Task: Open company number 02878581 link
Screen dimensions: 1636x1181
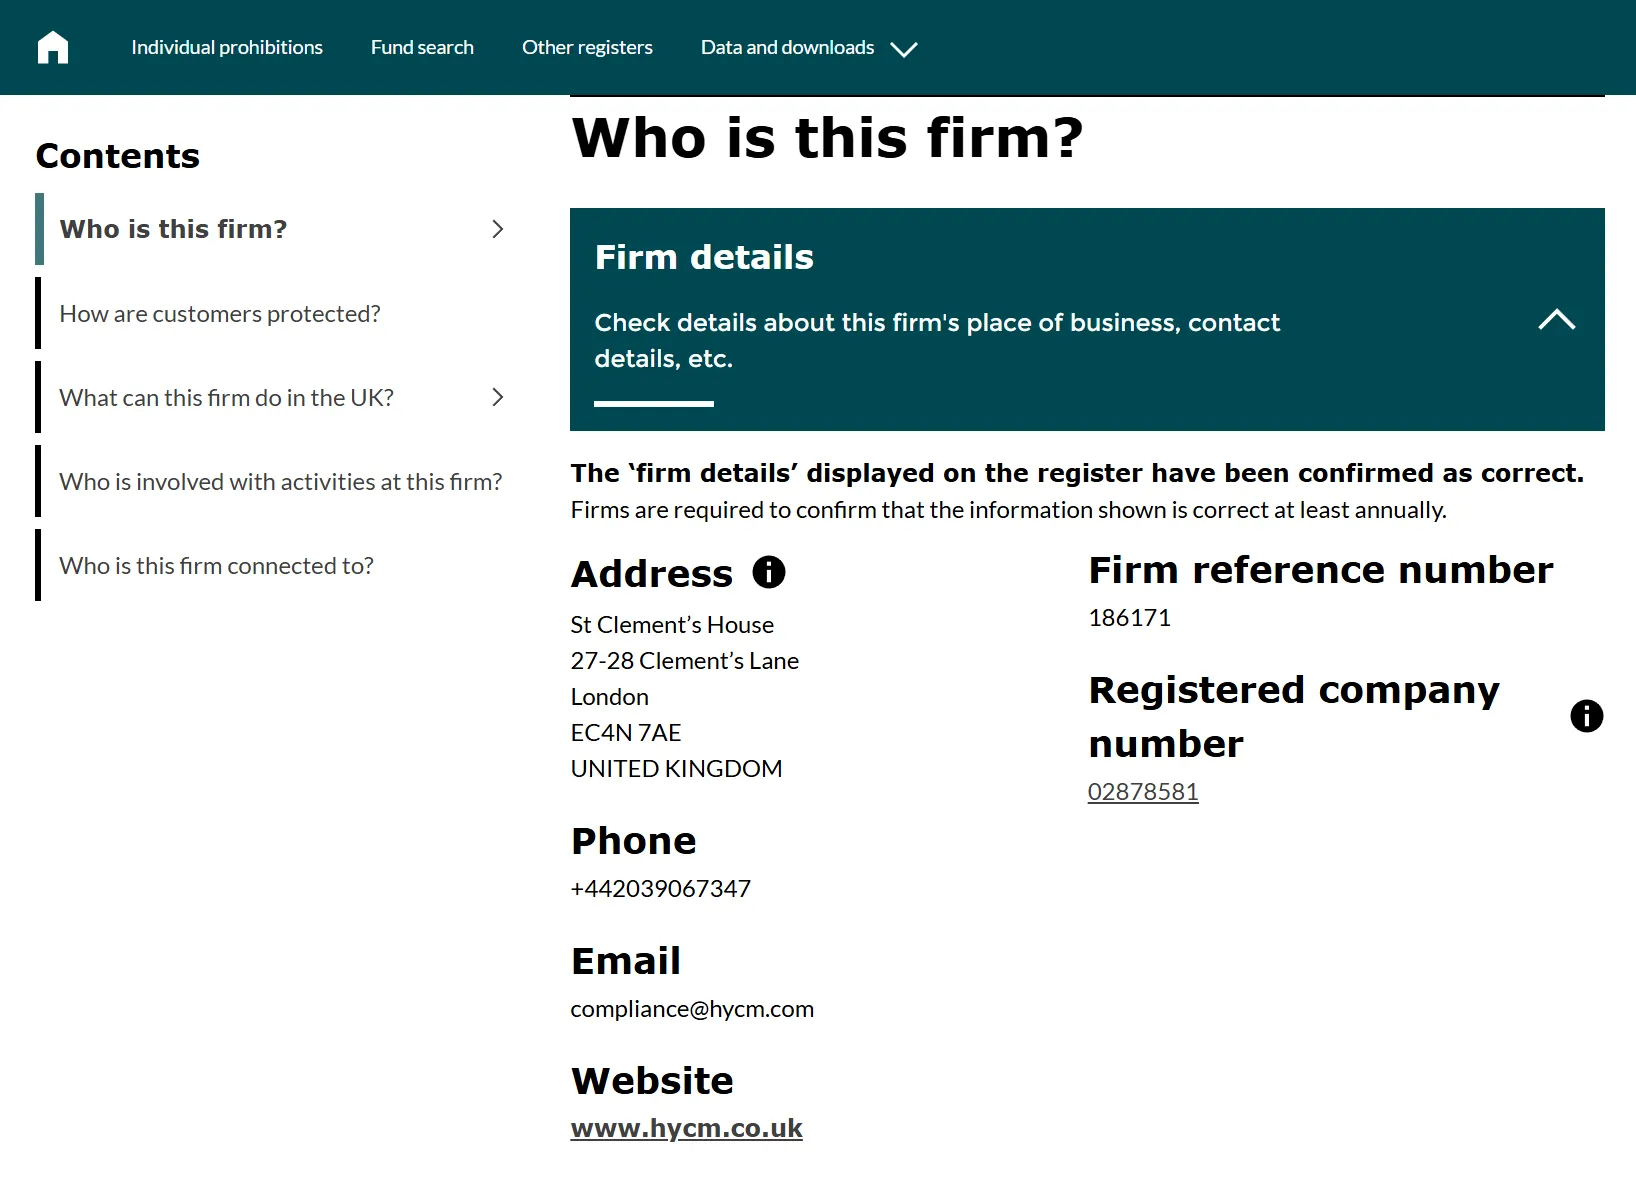Action: 1143,792
